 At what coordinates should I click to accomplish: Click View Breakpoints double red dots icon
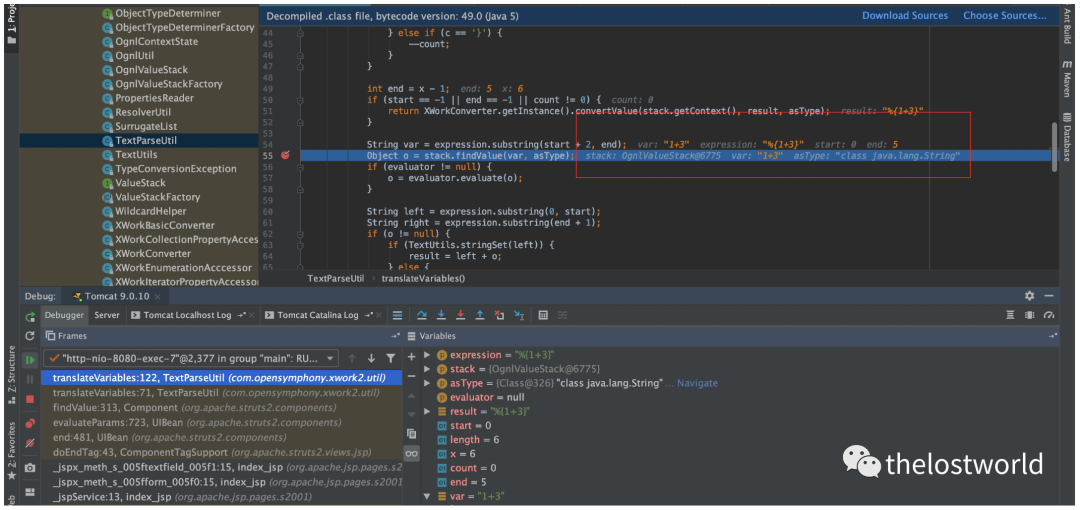(30, 422)
